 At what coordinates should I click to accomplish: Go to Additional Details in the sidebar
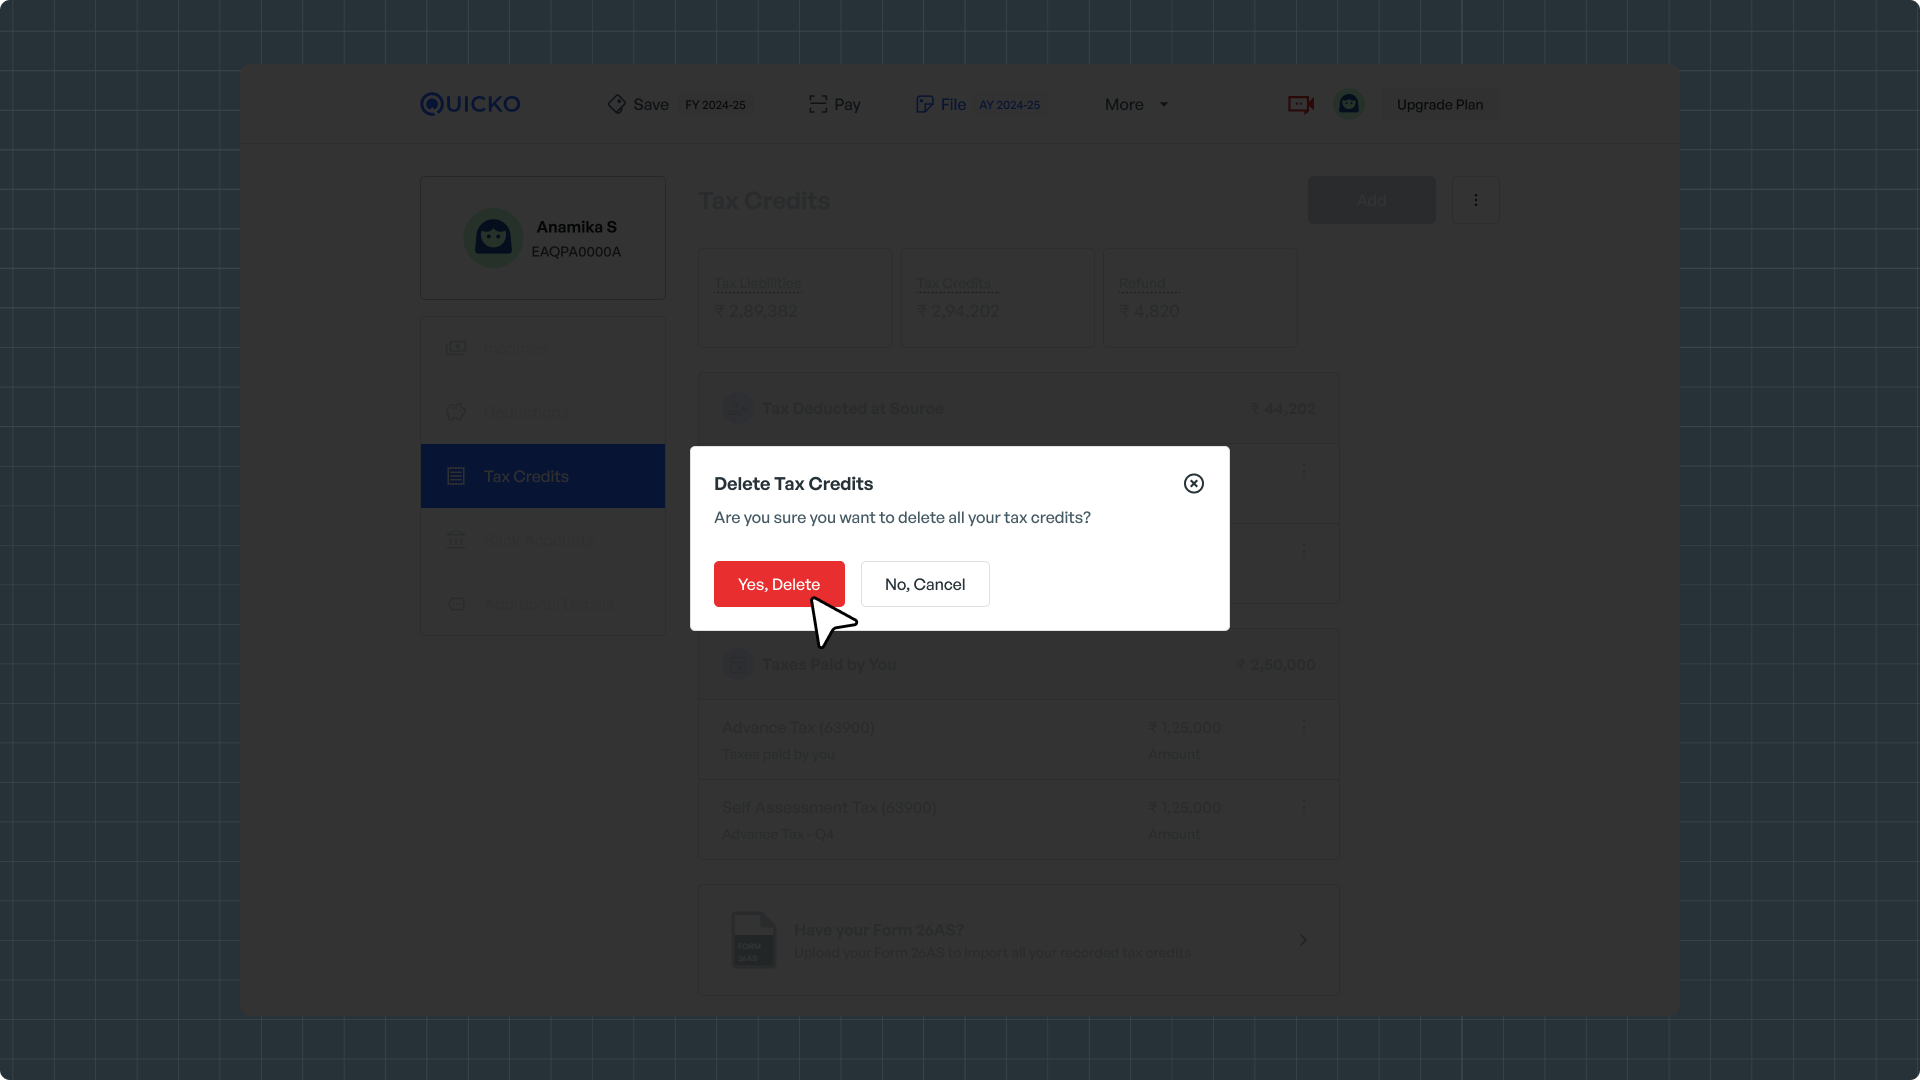543,604
